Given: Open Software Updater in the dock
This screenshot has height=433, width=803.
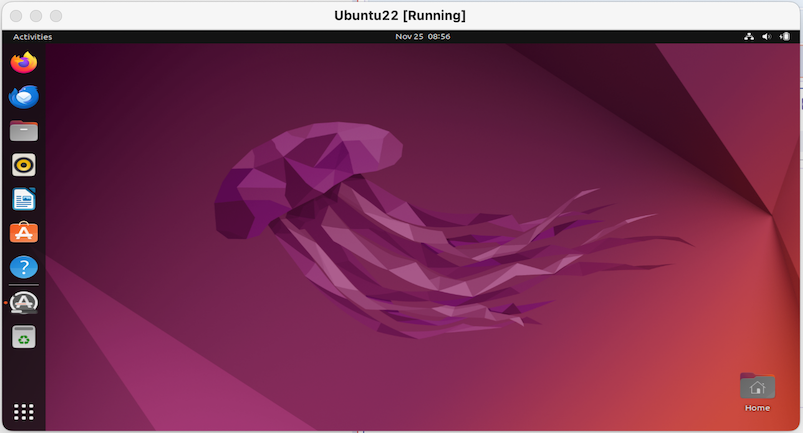Looking at the screenshot, I should (x=24, y=302).
